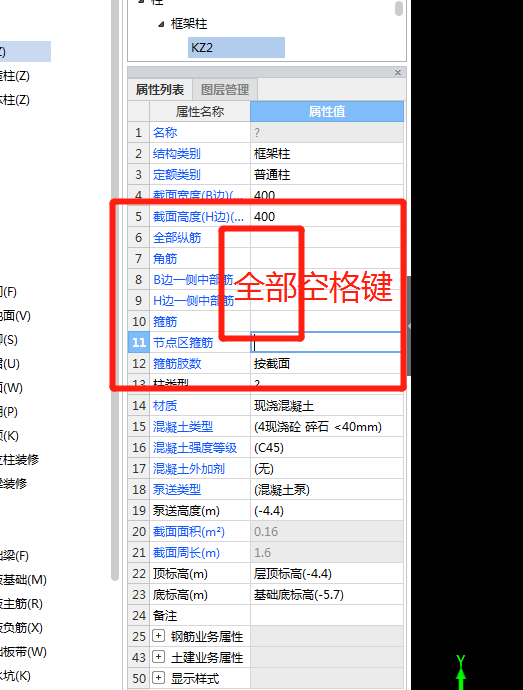This screenshot has height=690, width=523.
Task: Click the 截面高度(H边) property name
Action: (x=198, y=217)
